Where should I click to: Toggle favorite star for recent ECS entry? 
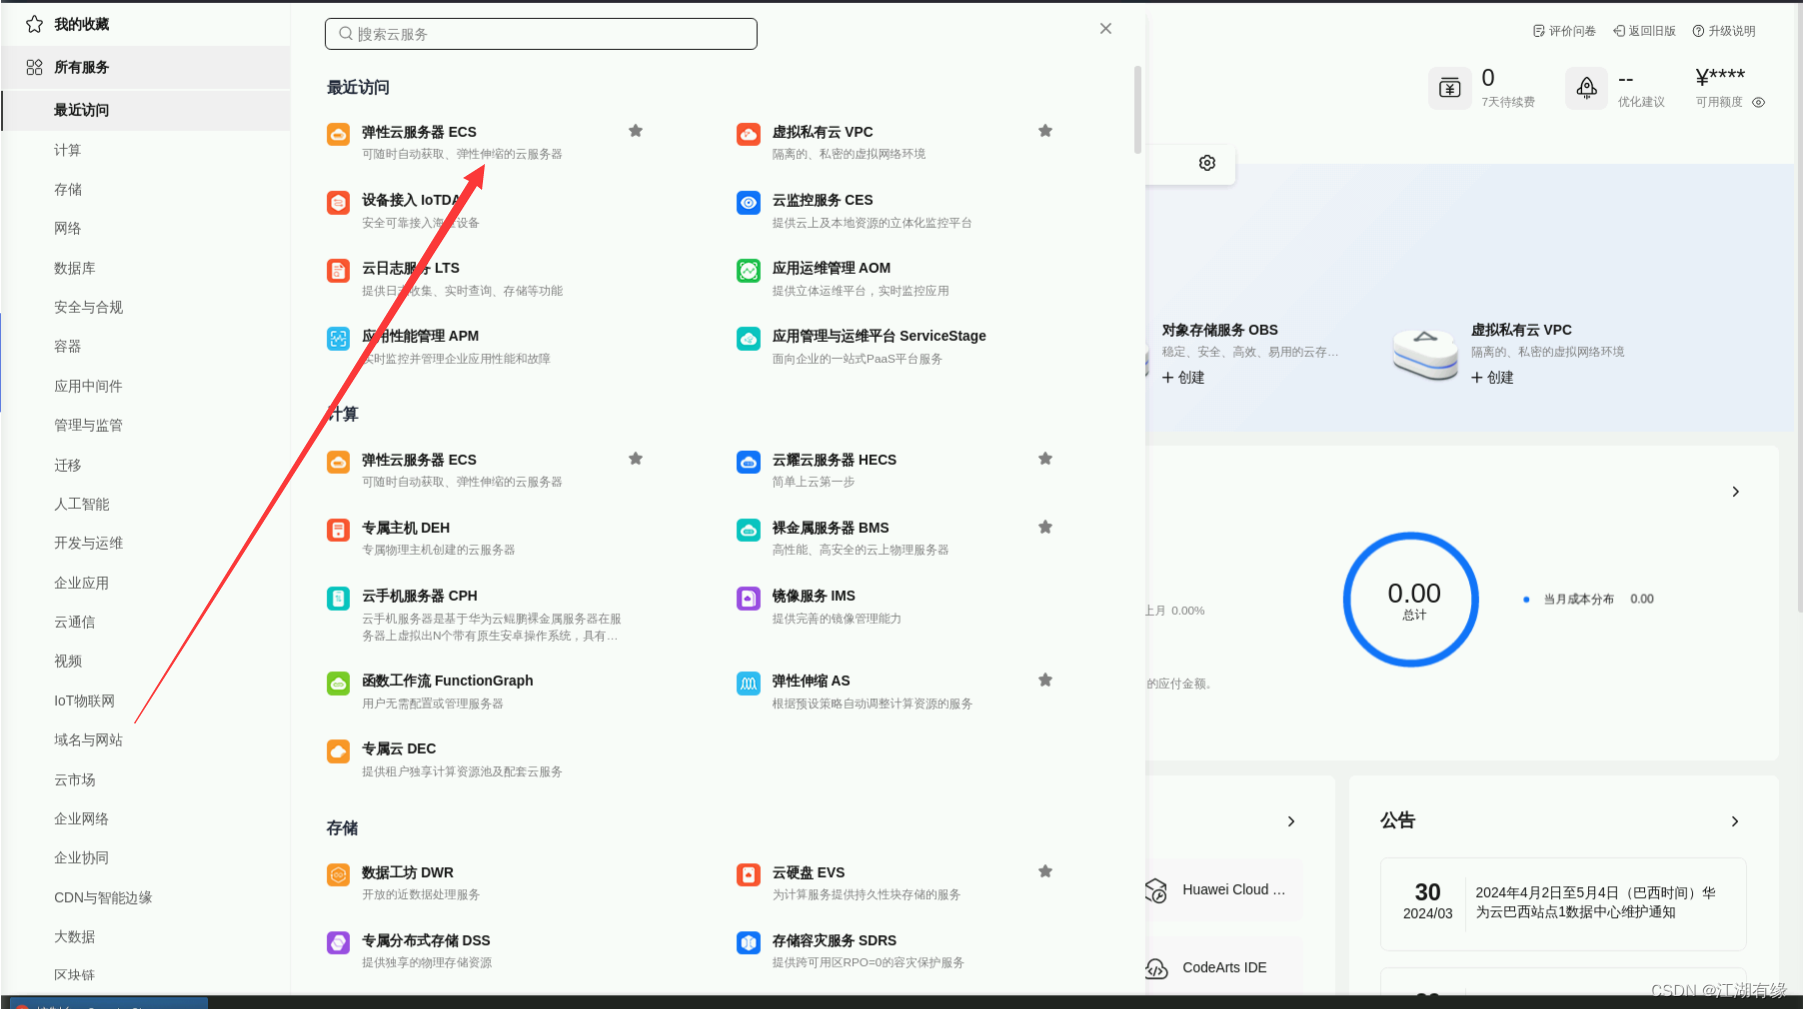635,131
